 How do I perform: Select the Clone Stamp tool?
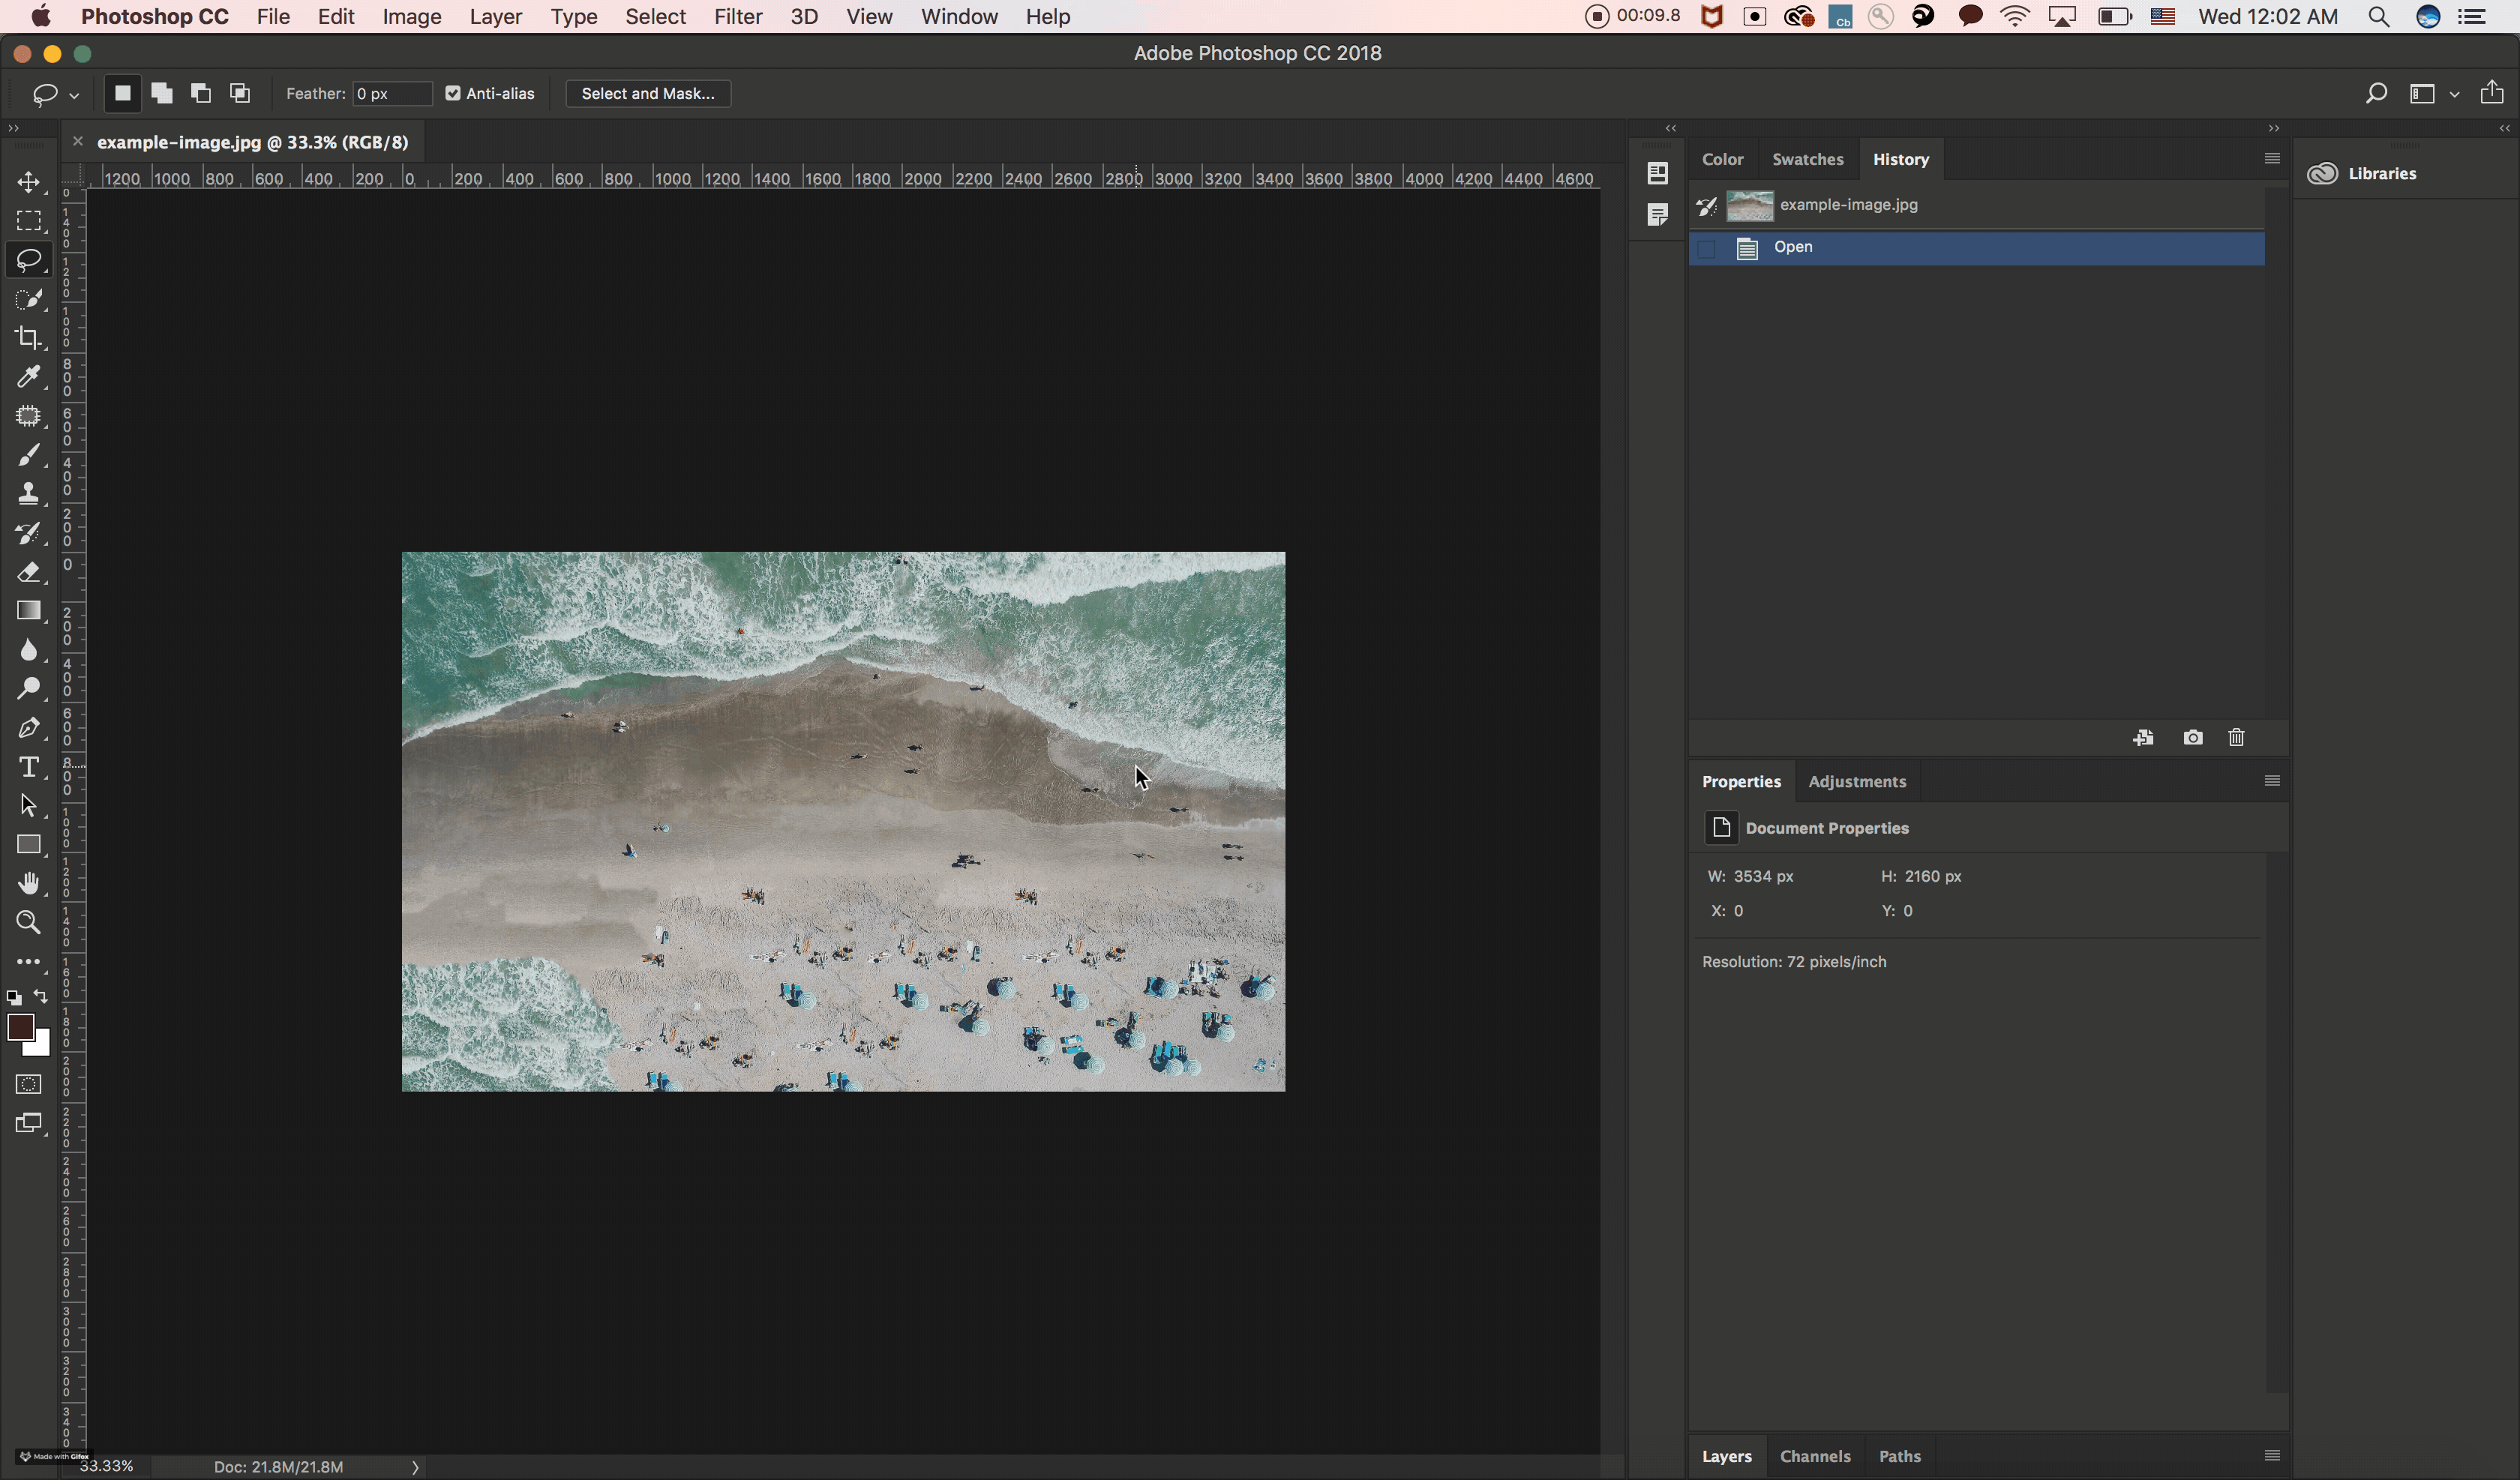click(x=28, y=493)
